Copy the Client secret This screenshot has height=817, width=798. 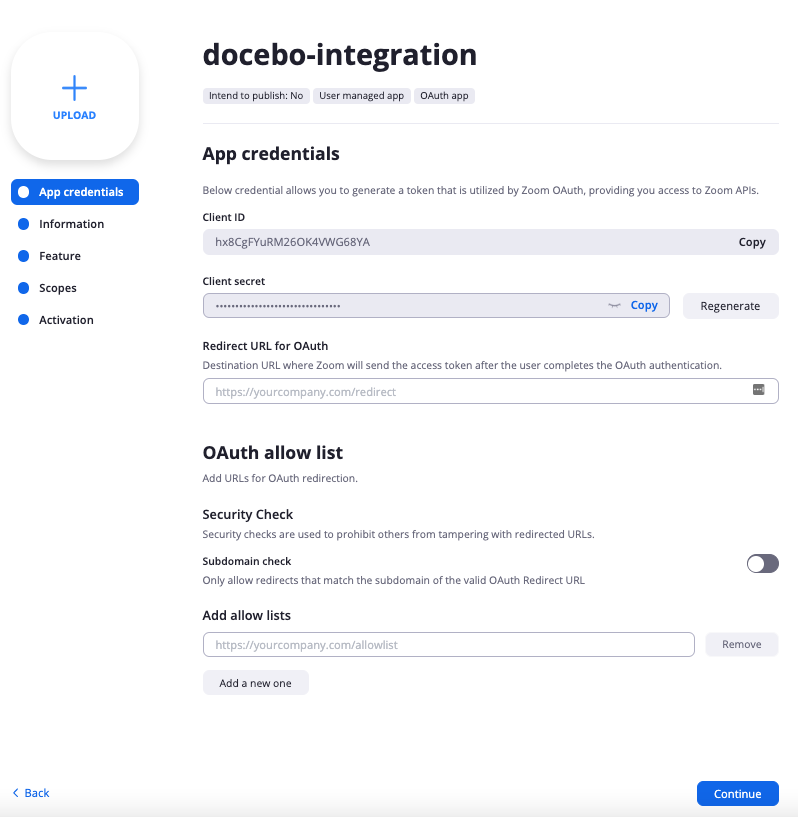644,306
